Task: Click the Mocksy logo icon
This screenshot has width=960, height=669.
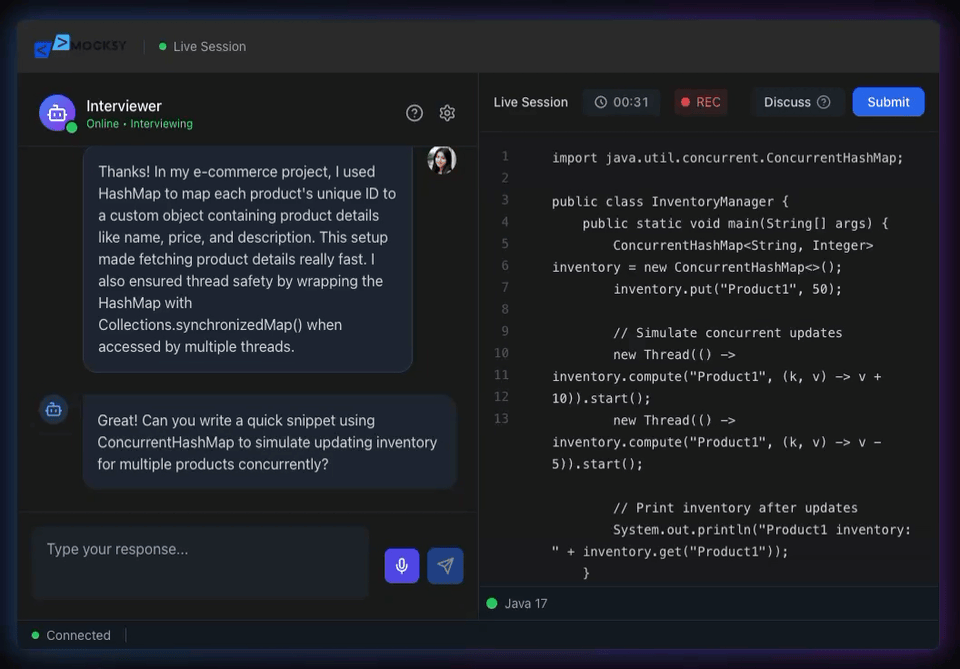Action: coord(50,45)
